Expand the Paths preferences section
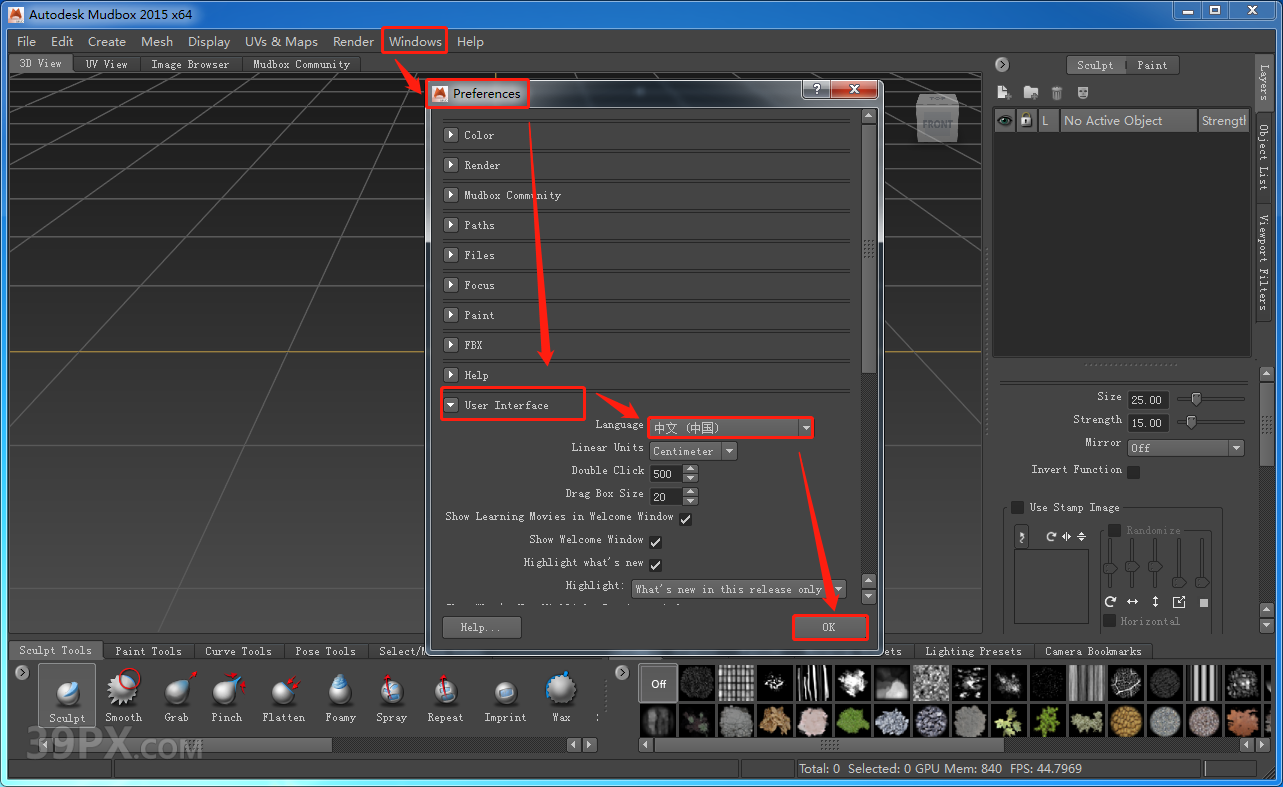 [480, 224]
